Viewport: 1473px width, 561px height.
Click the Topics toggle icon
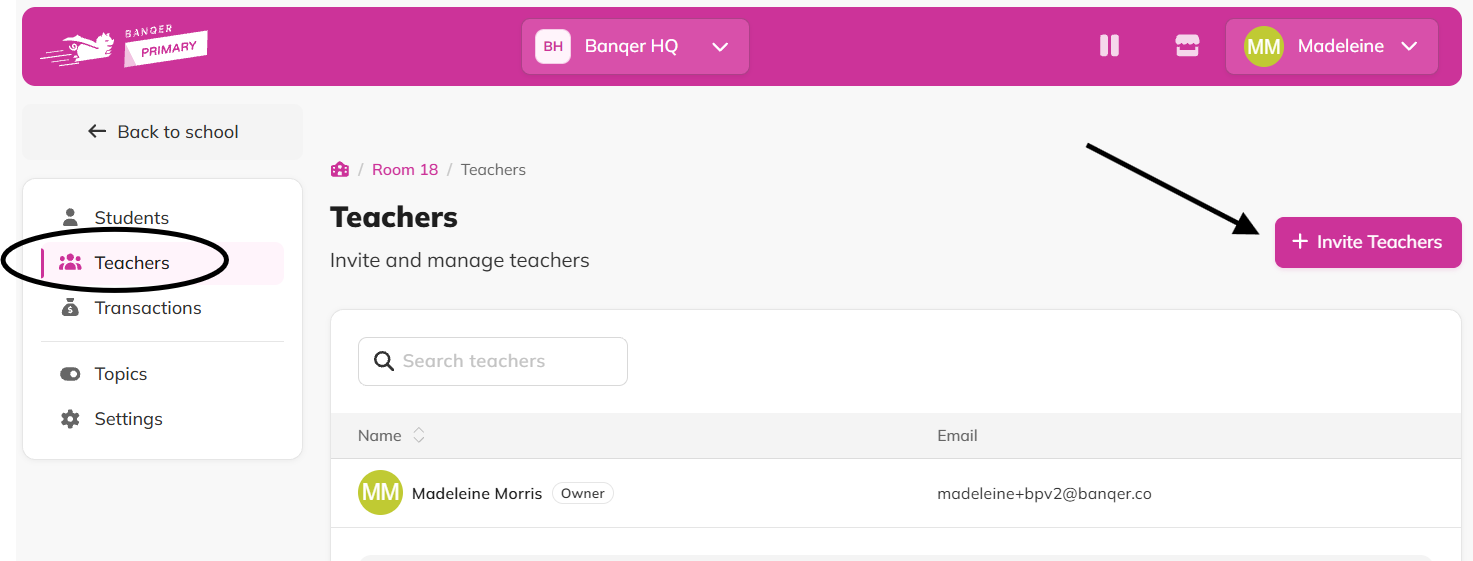(x=70, y=374)
